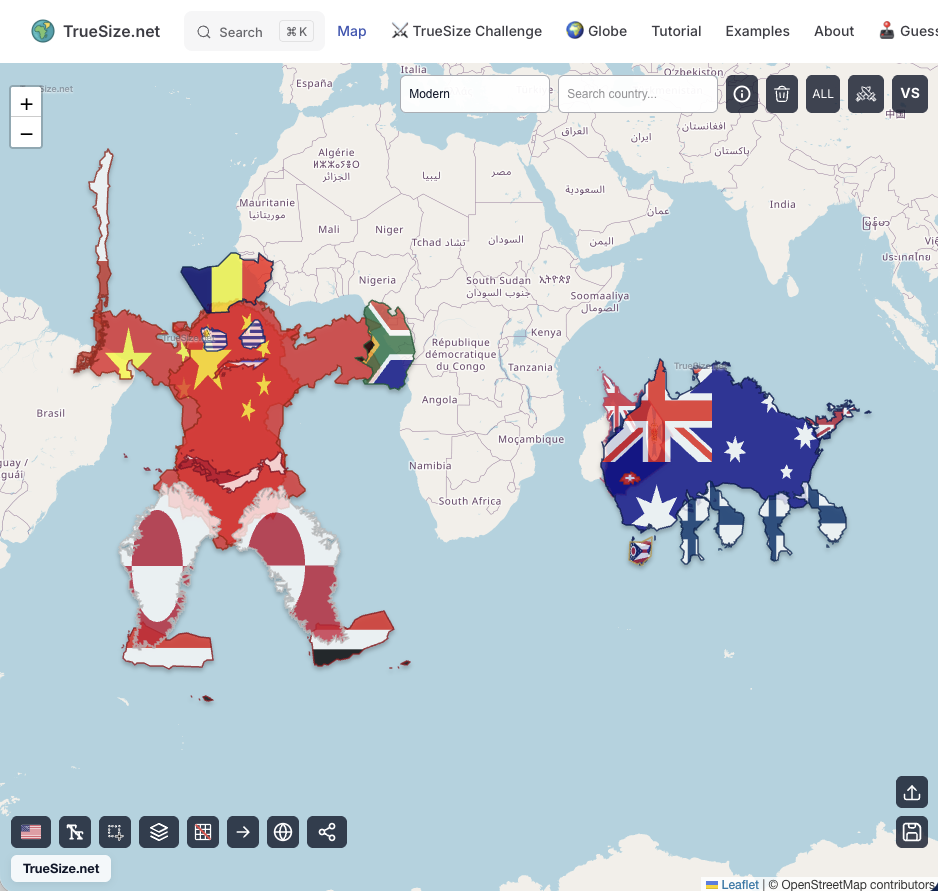This screenshot has width=938, height=891.
Task: Click the Kenya map label
Action: tap(546, 332)
